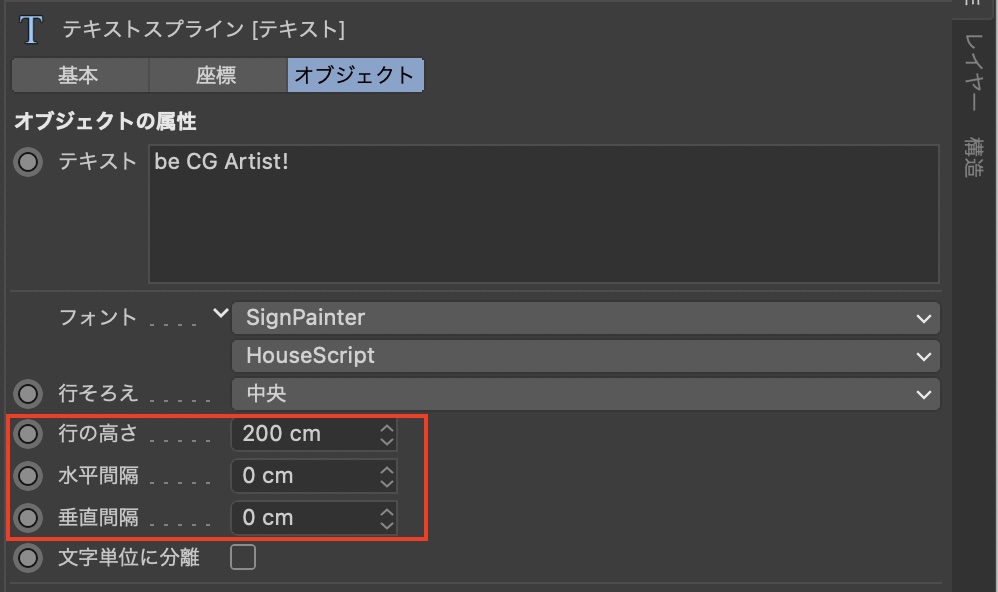This screenshot has width=998, height=592.
Task: Click the animation dot beside 文字単位に分離
Action: coord(29,558)
